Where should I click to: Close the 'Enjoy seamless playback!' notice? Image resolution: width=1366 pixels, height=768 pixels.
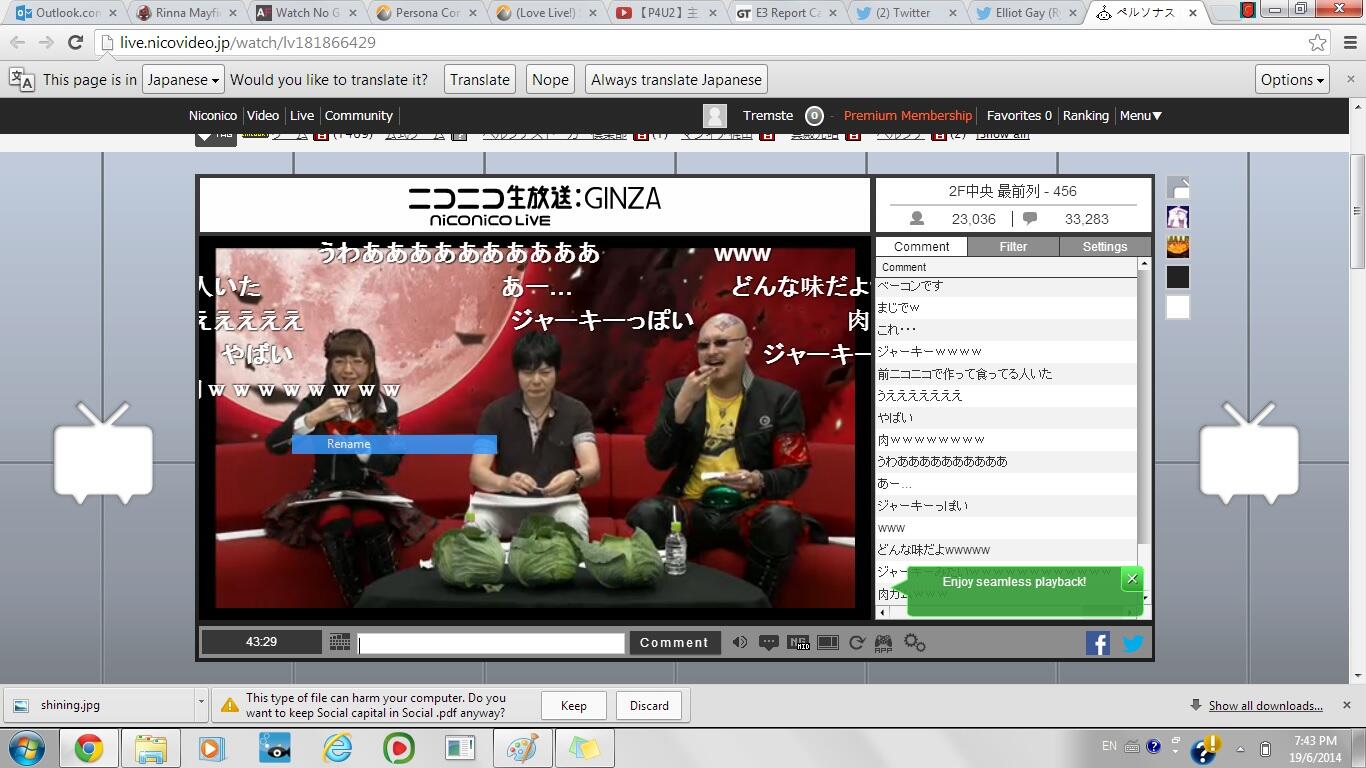click(x=1132, y=578)
